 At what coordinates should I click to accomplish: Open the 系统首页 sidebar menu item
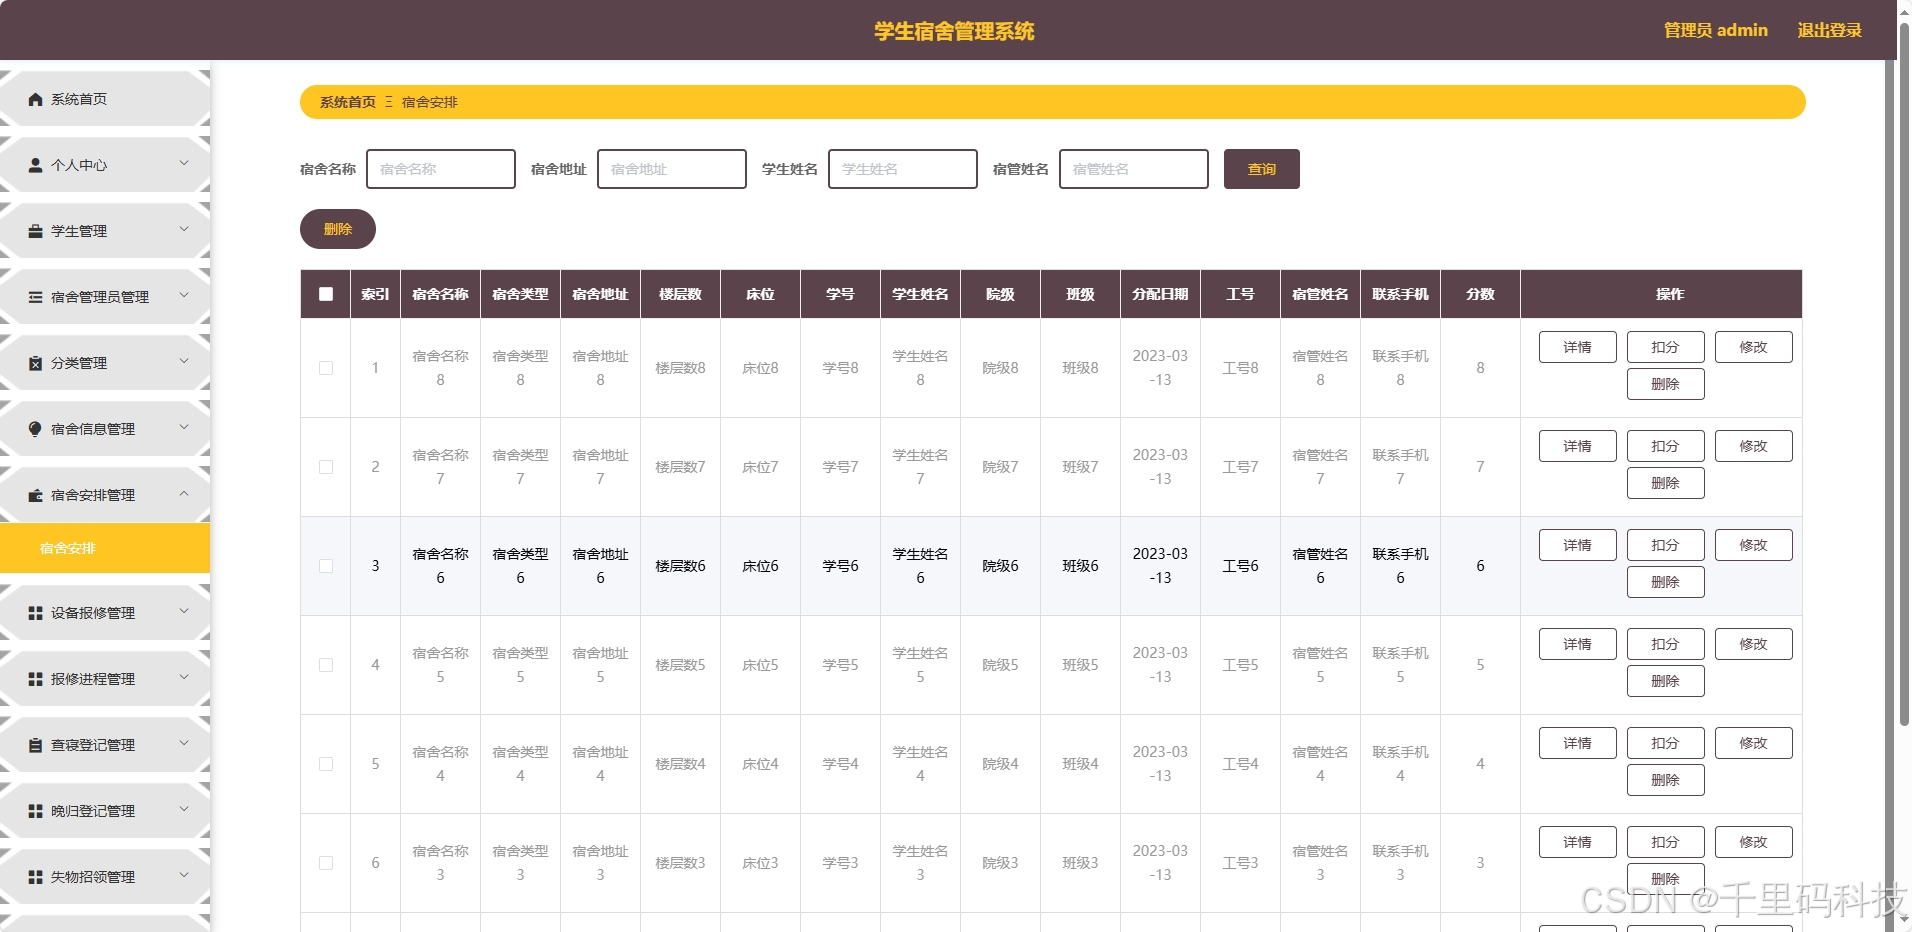coord(105,99)
